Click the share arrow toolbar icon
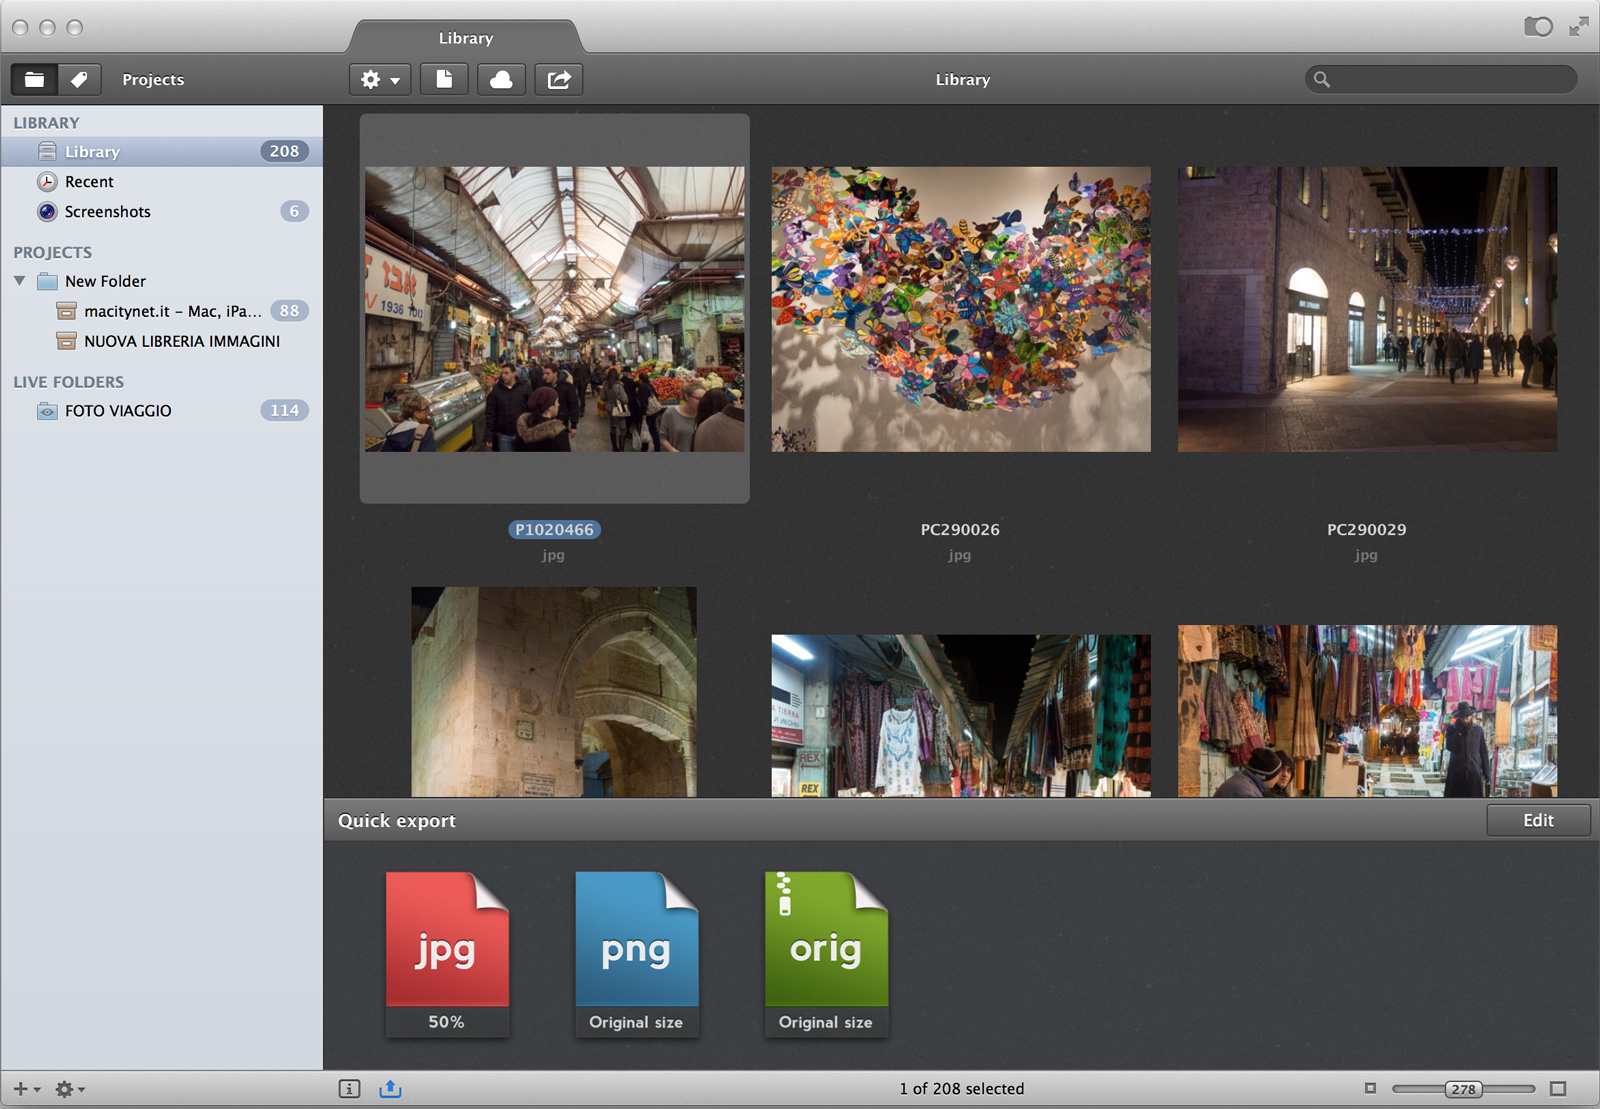Viewport: 1600px width, 1109px height. (559, 79)
